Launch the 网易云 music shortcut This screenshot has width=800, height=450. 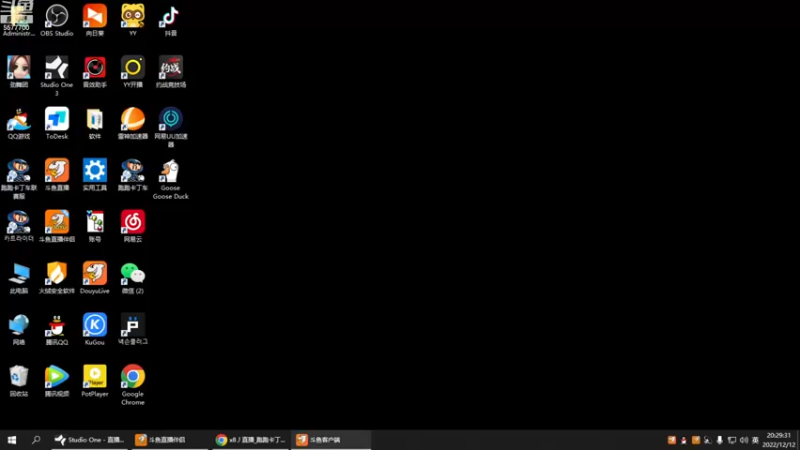click(x=133, y=226)
